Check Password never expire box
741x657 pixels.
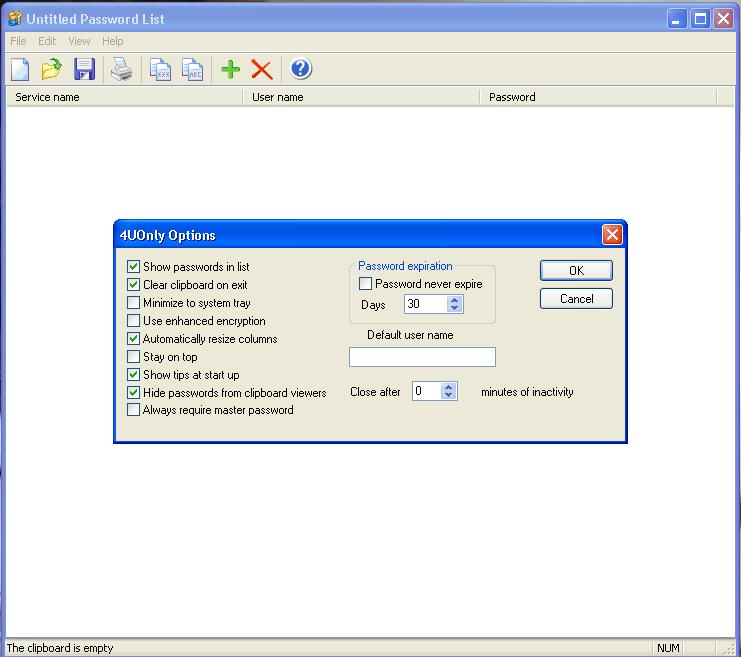click(x=365, y=284)
